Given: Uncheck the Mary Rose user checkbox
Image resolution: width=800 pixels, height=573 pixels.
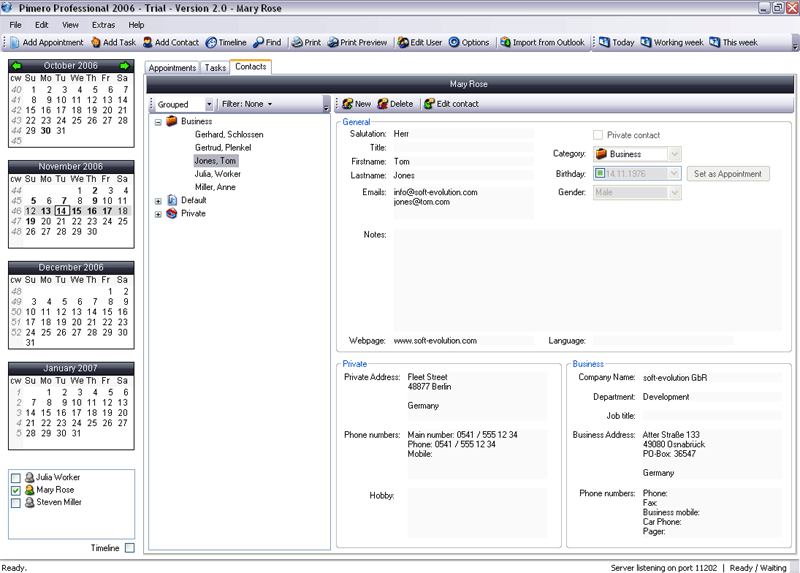Looking at the screenshot, I should coord(16,490).
